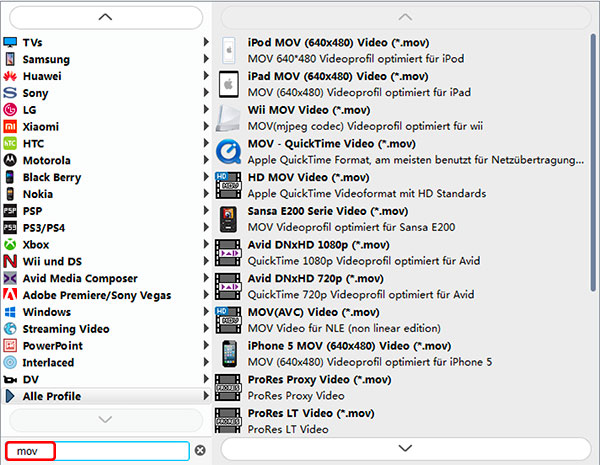
Task: Click the Windows logo icon
Action: (x=10, y=312)
